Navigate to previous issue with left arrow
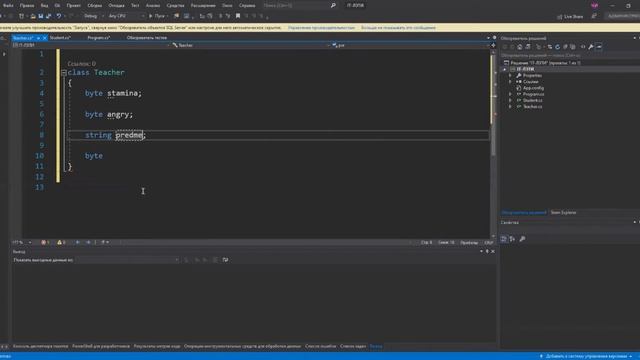 click(78, 242)
